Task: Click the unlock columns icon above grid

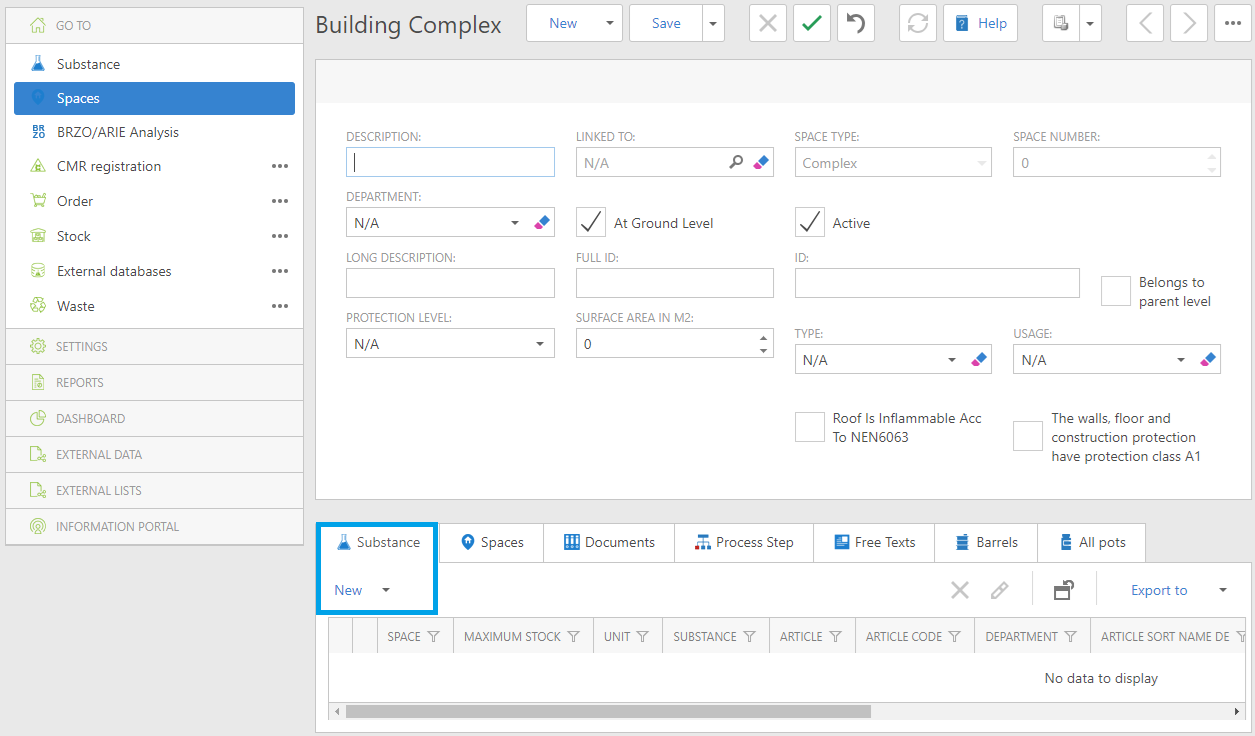Action: 1063,590
